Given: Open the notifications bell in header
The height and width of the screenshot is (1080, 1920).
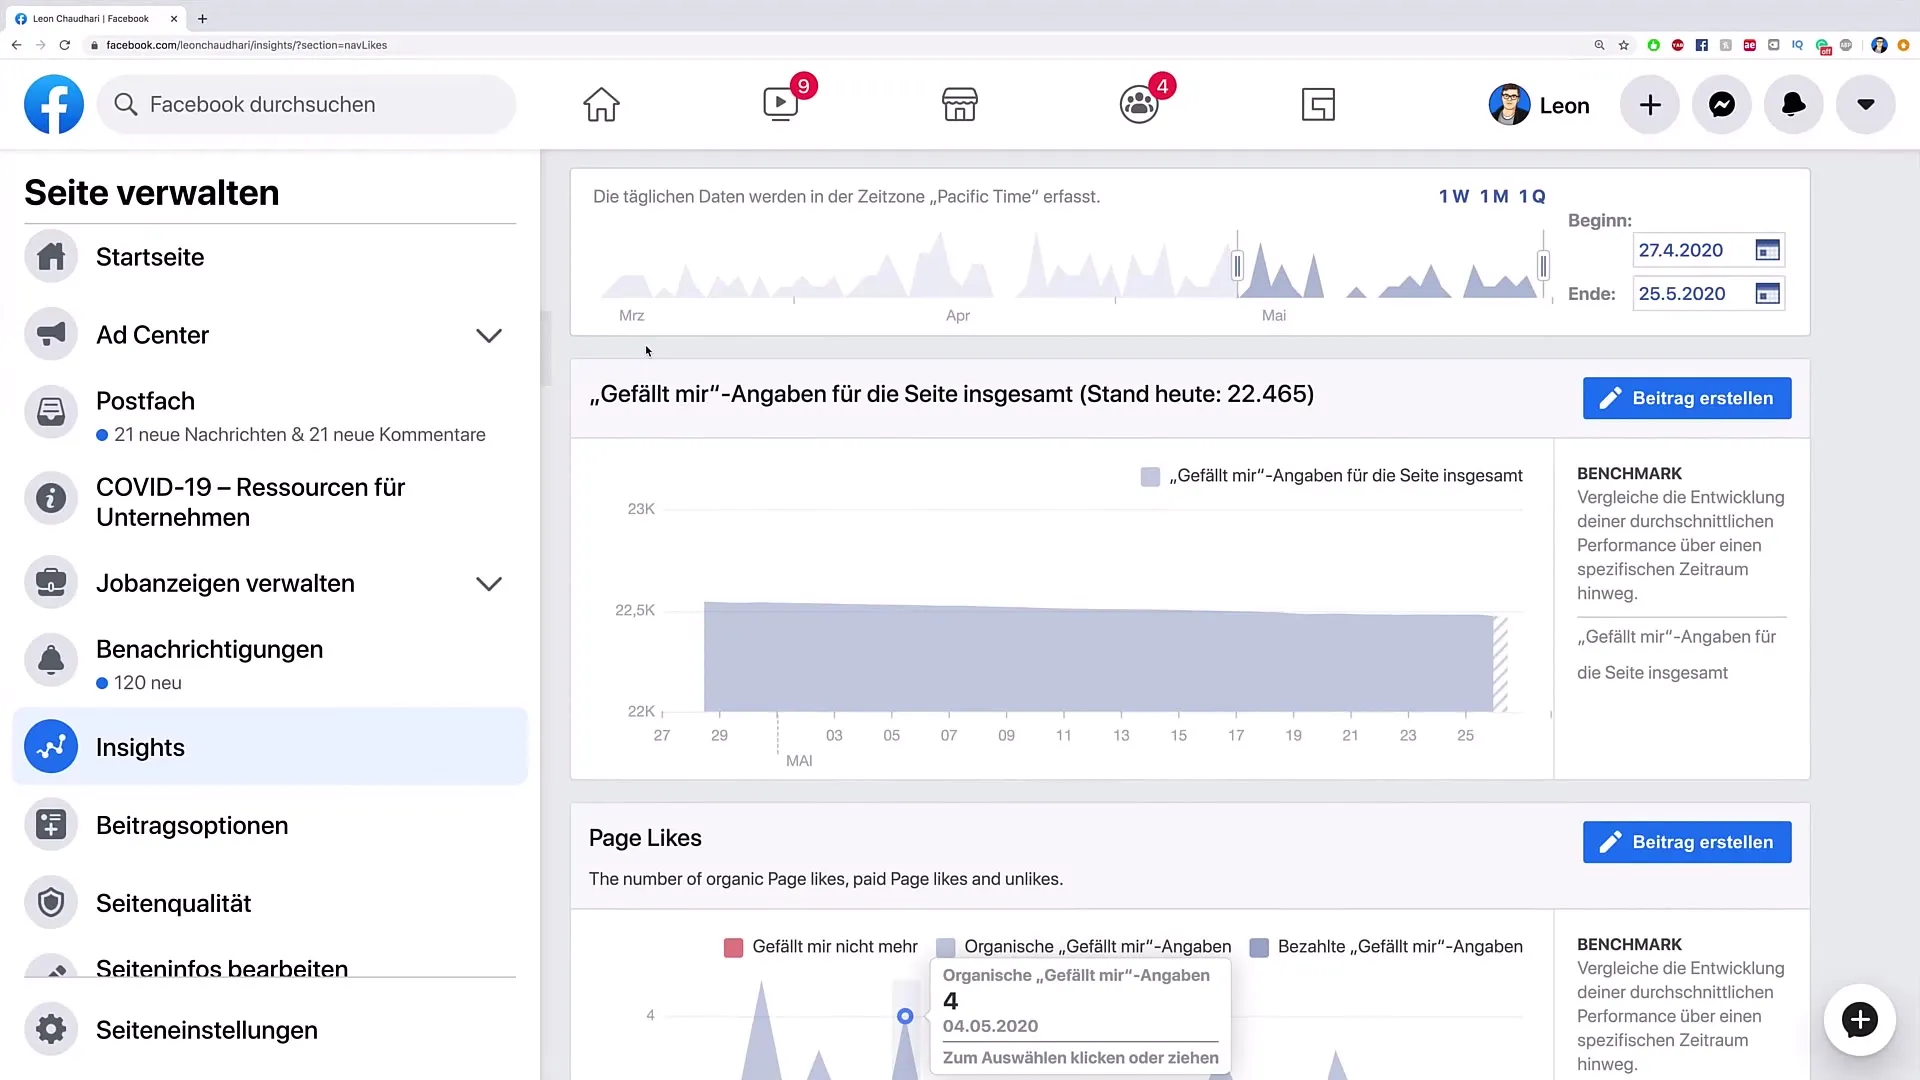Looking at the screenshot, I should (x=1794, y=104).
